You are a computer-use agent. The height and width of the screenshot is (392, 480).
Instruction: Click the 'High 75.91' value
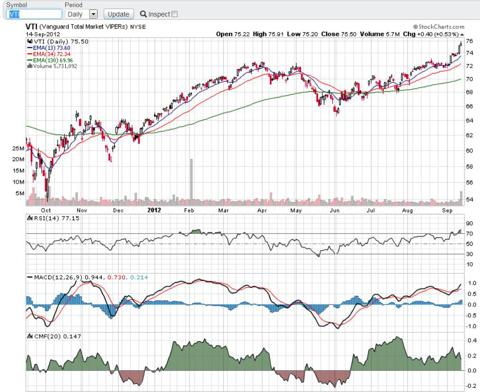(268, 34)
